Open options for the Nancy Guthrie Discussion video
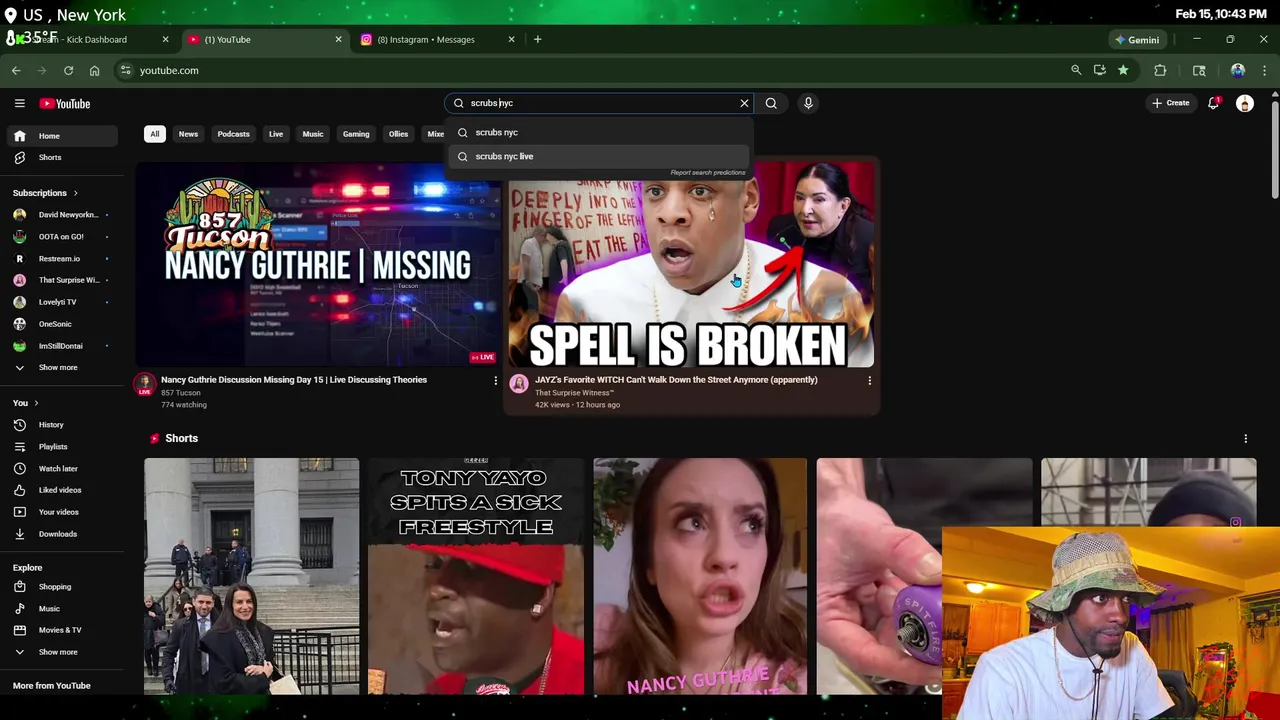1280x720 pixels. click(495, 381)
